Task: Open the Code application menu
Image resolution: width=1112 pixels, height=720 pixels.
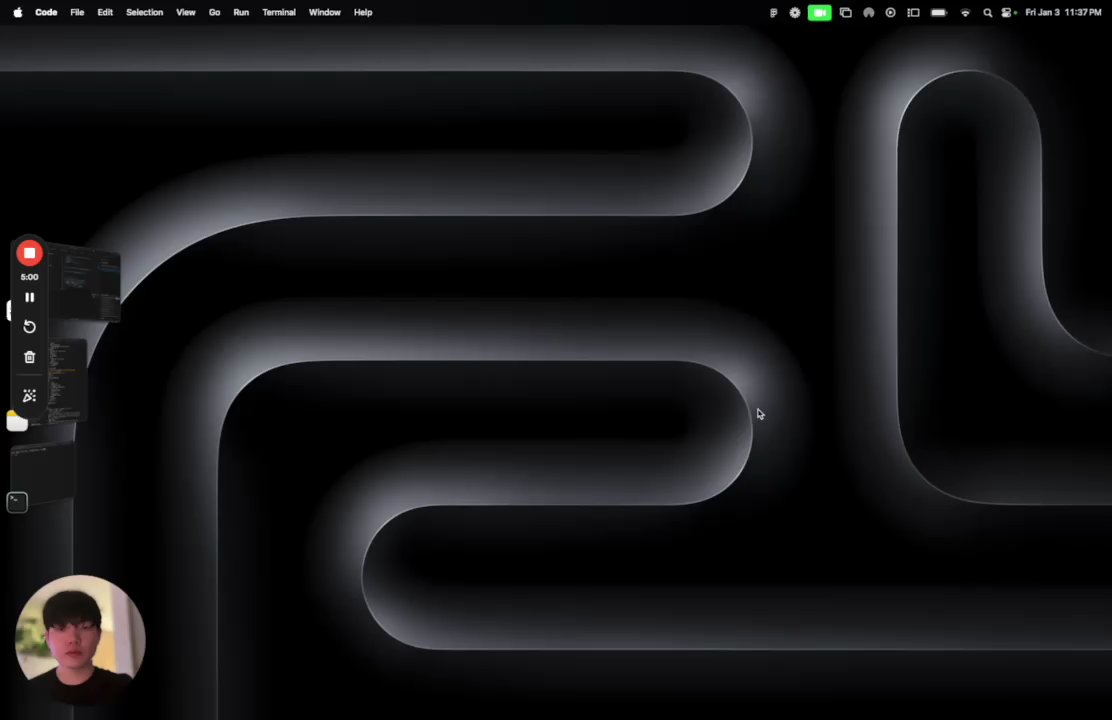Action: (x=46, y=12)
